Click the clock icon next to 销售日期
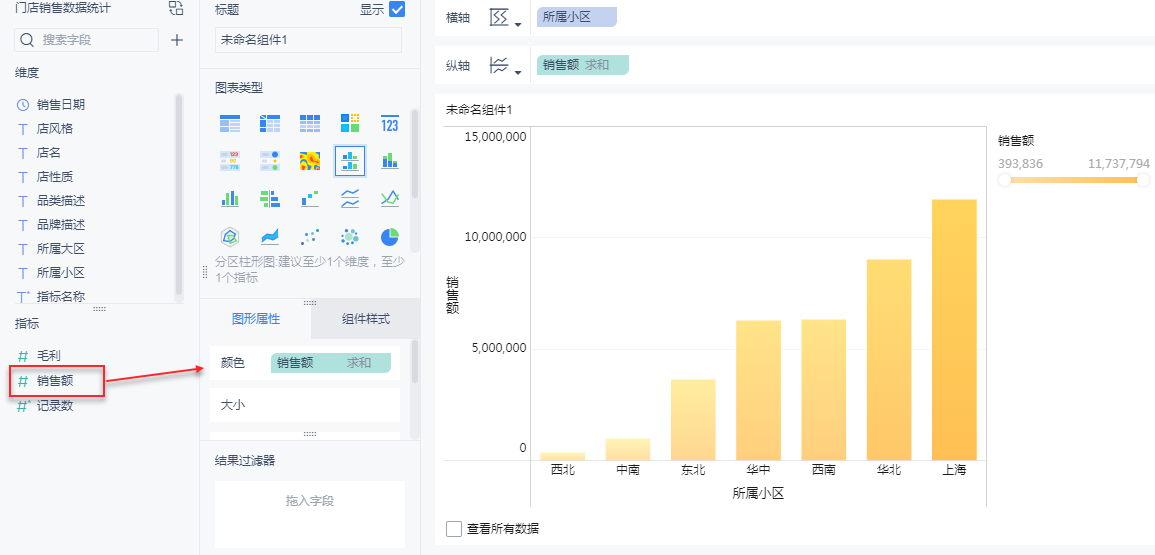The width and height of the screenshot is (1155, 555). click(x=23, y=105)
